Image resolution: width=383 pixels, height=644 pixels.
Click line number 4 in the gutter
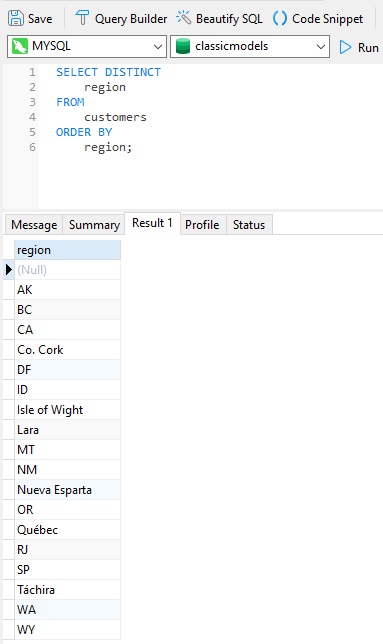click(x=32, y=117)
